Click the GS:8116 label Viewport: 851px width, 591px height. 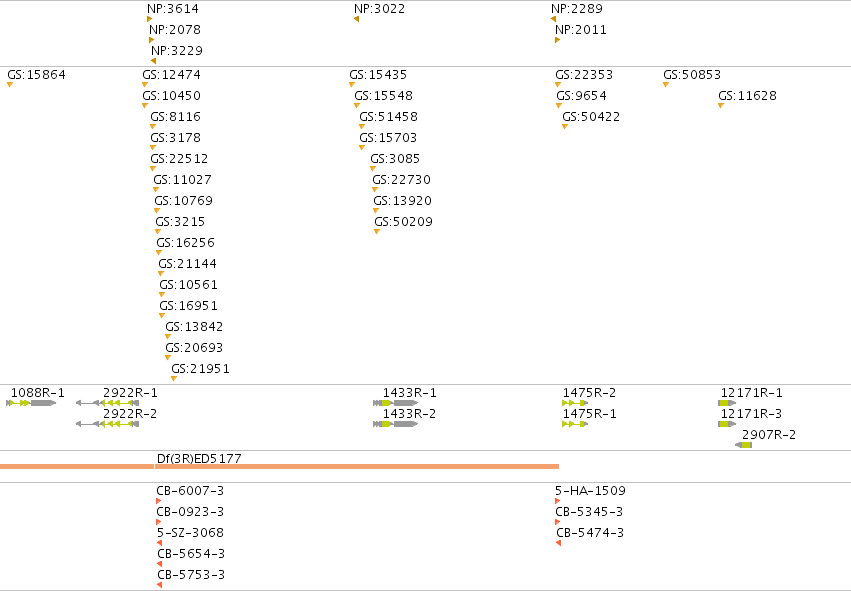(175, 117)
